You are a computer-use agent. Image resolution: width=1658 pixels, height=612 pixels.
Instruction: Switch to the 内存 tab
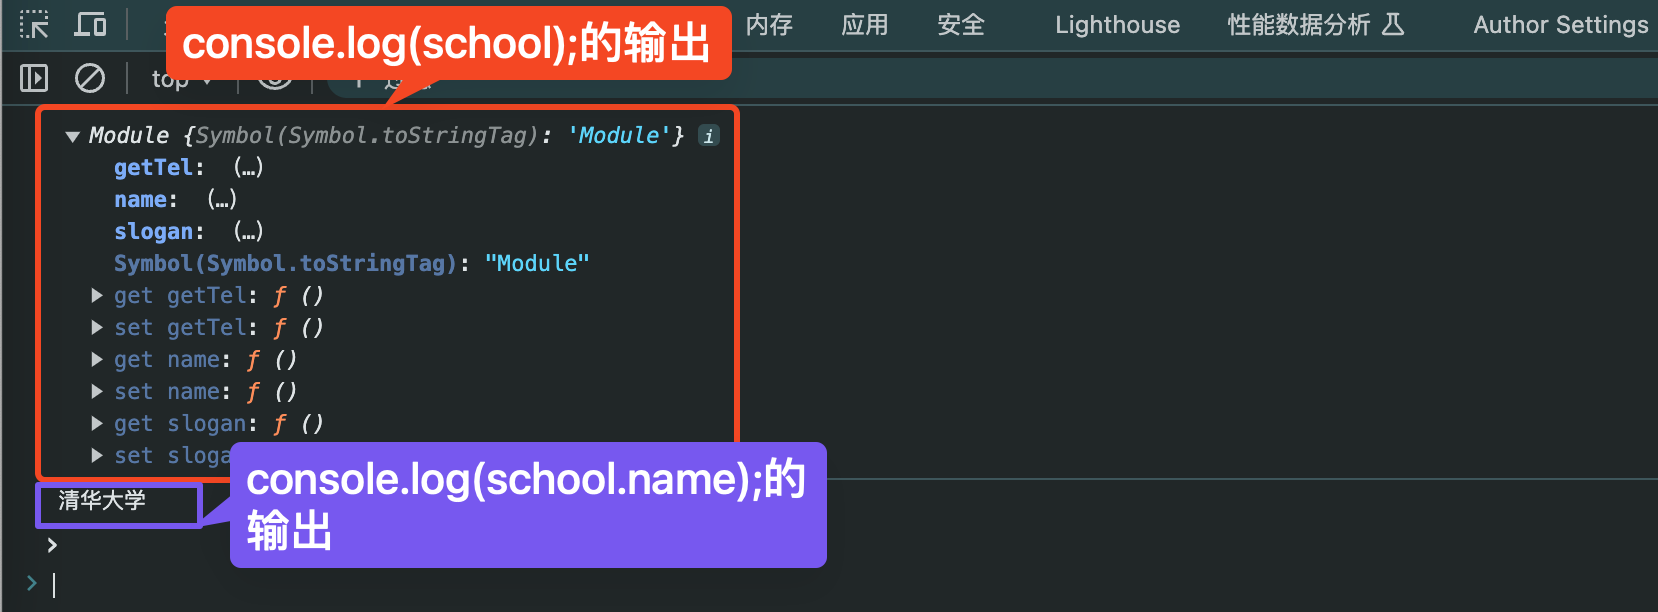point(769,25)
